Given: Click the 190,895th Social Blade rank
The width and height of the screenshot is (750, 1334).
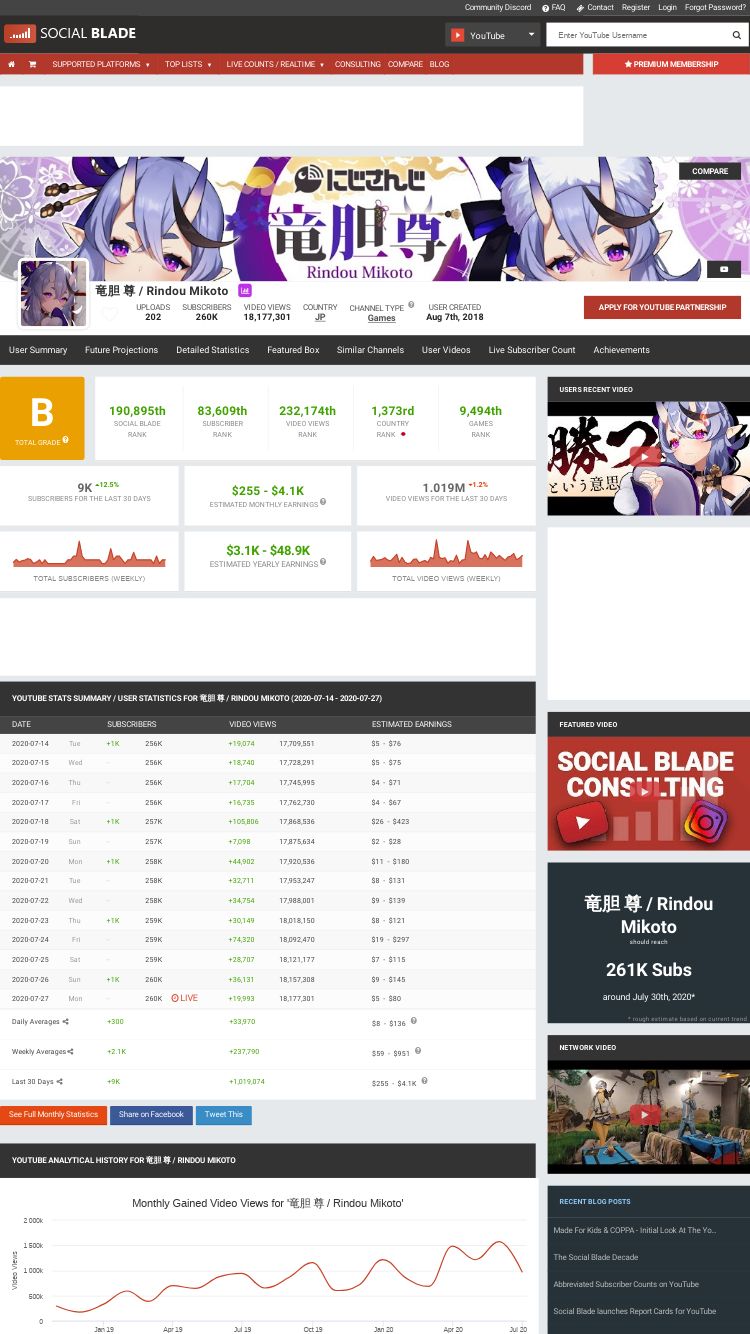Looking at the screenshot, I should [137, 411].
